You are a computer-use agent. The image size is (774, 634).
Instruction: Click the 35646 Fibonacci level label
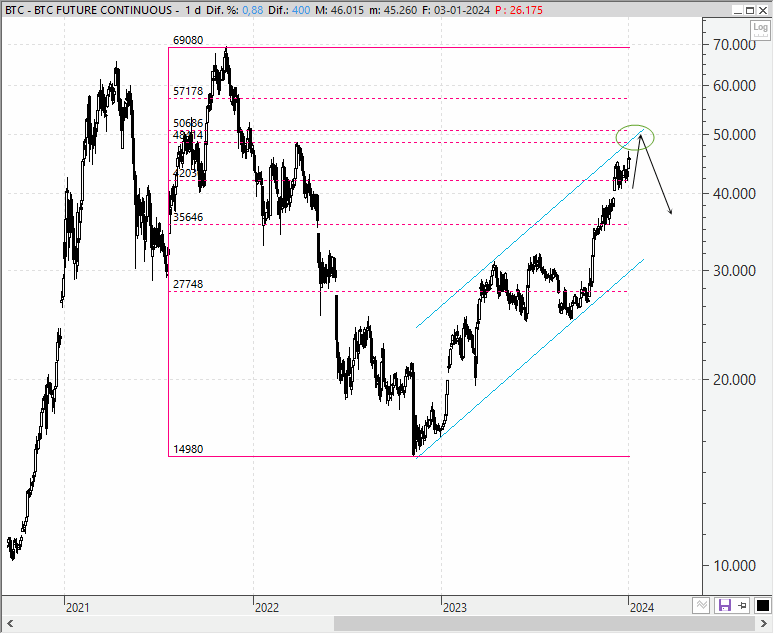188,217
